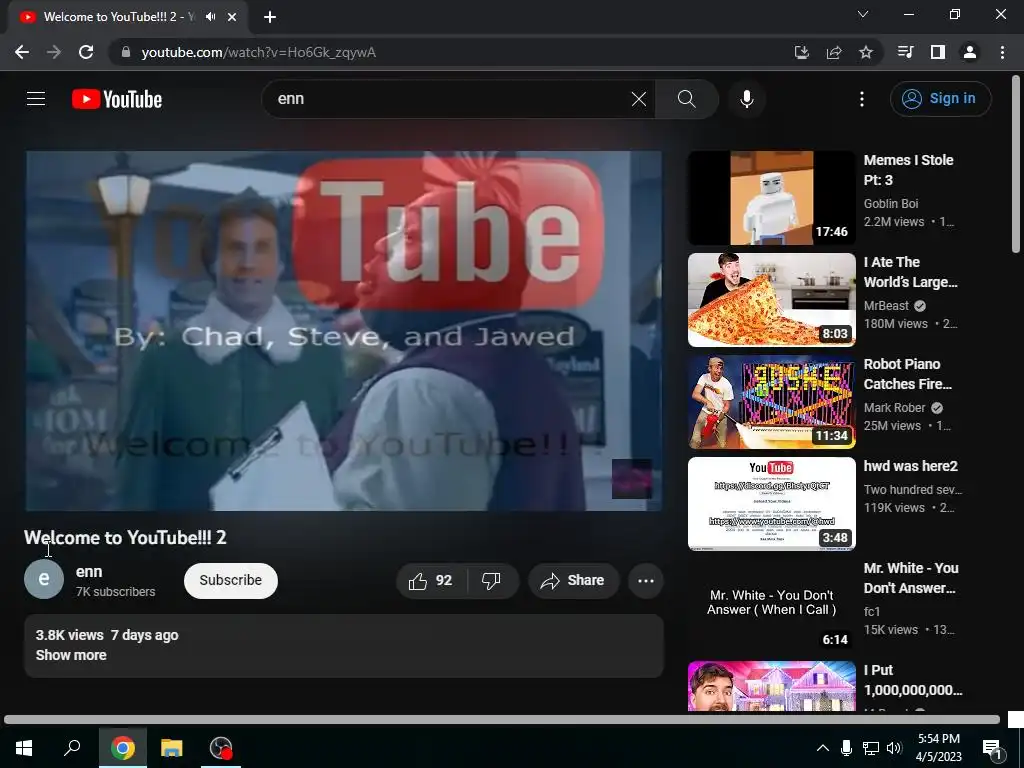Click the fc1 channel name

[872, 611]
